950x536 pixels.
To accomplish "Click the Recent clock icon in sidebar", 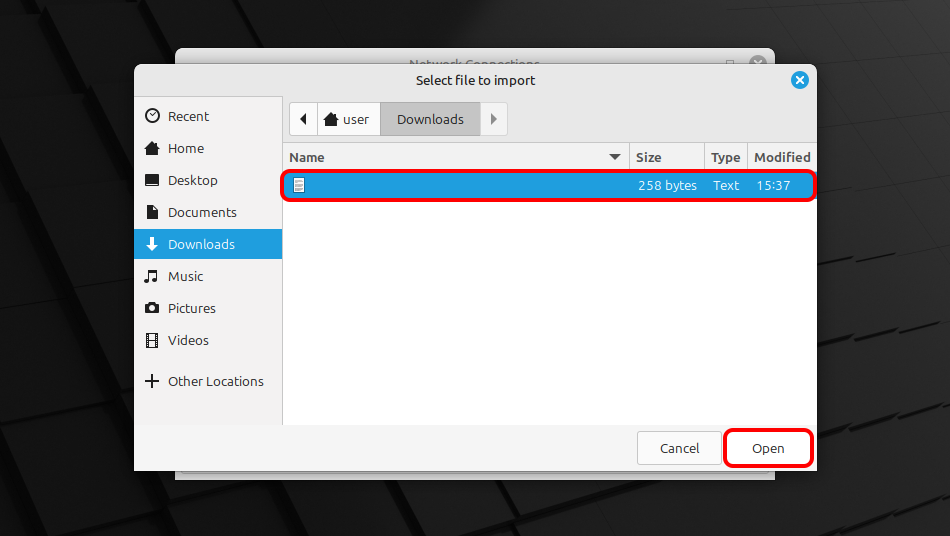I will (x=152, y=116).
